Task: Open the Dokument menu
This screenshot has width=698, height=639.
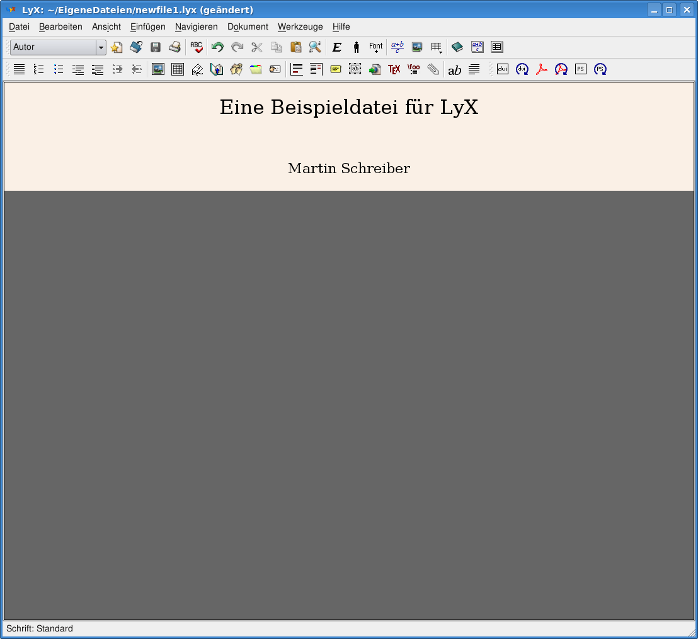Action: click(x=248, y=27)
